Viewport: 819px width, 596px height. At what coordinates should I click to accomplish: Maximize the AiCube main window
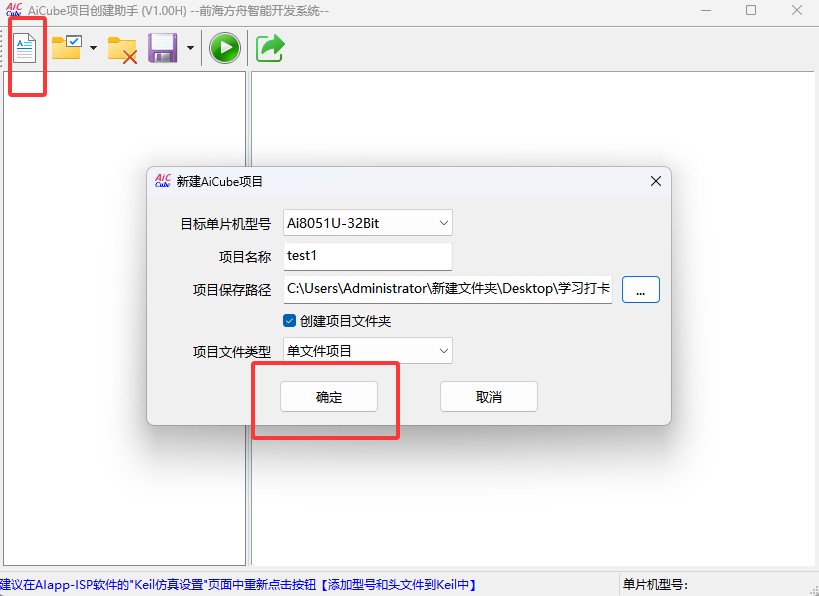[751, 10]
